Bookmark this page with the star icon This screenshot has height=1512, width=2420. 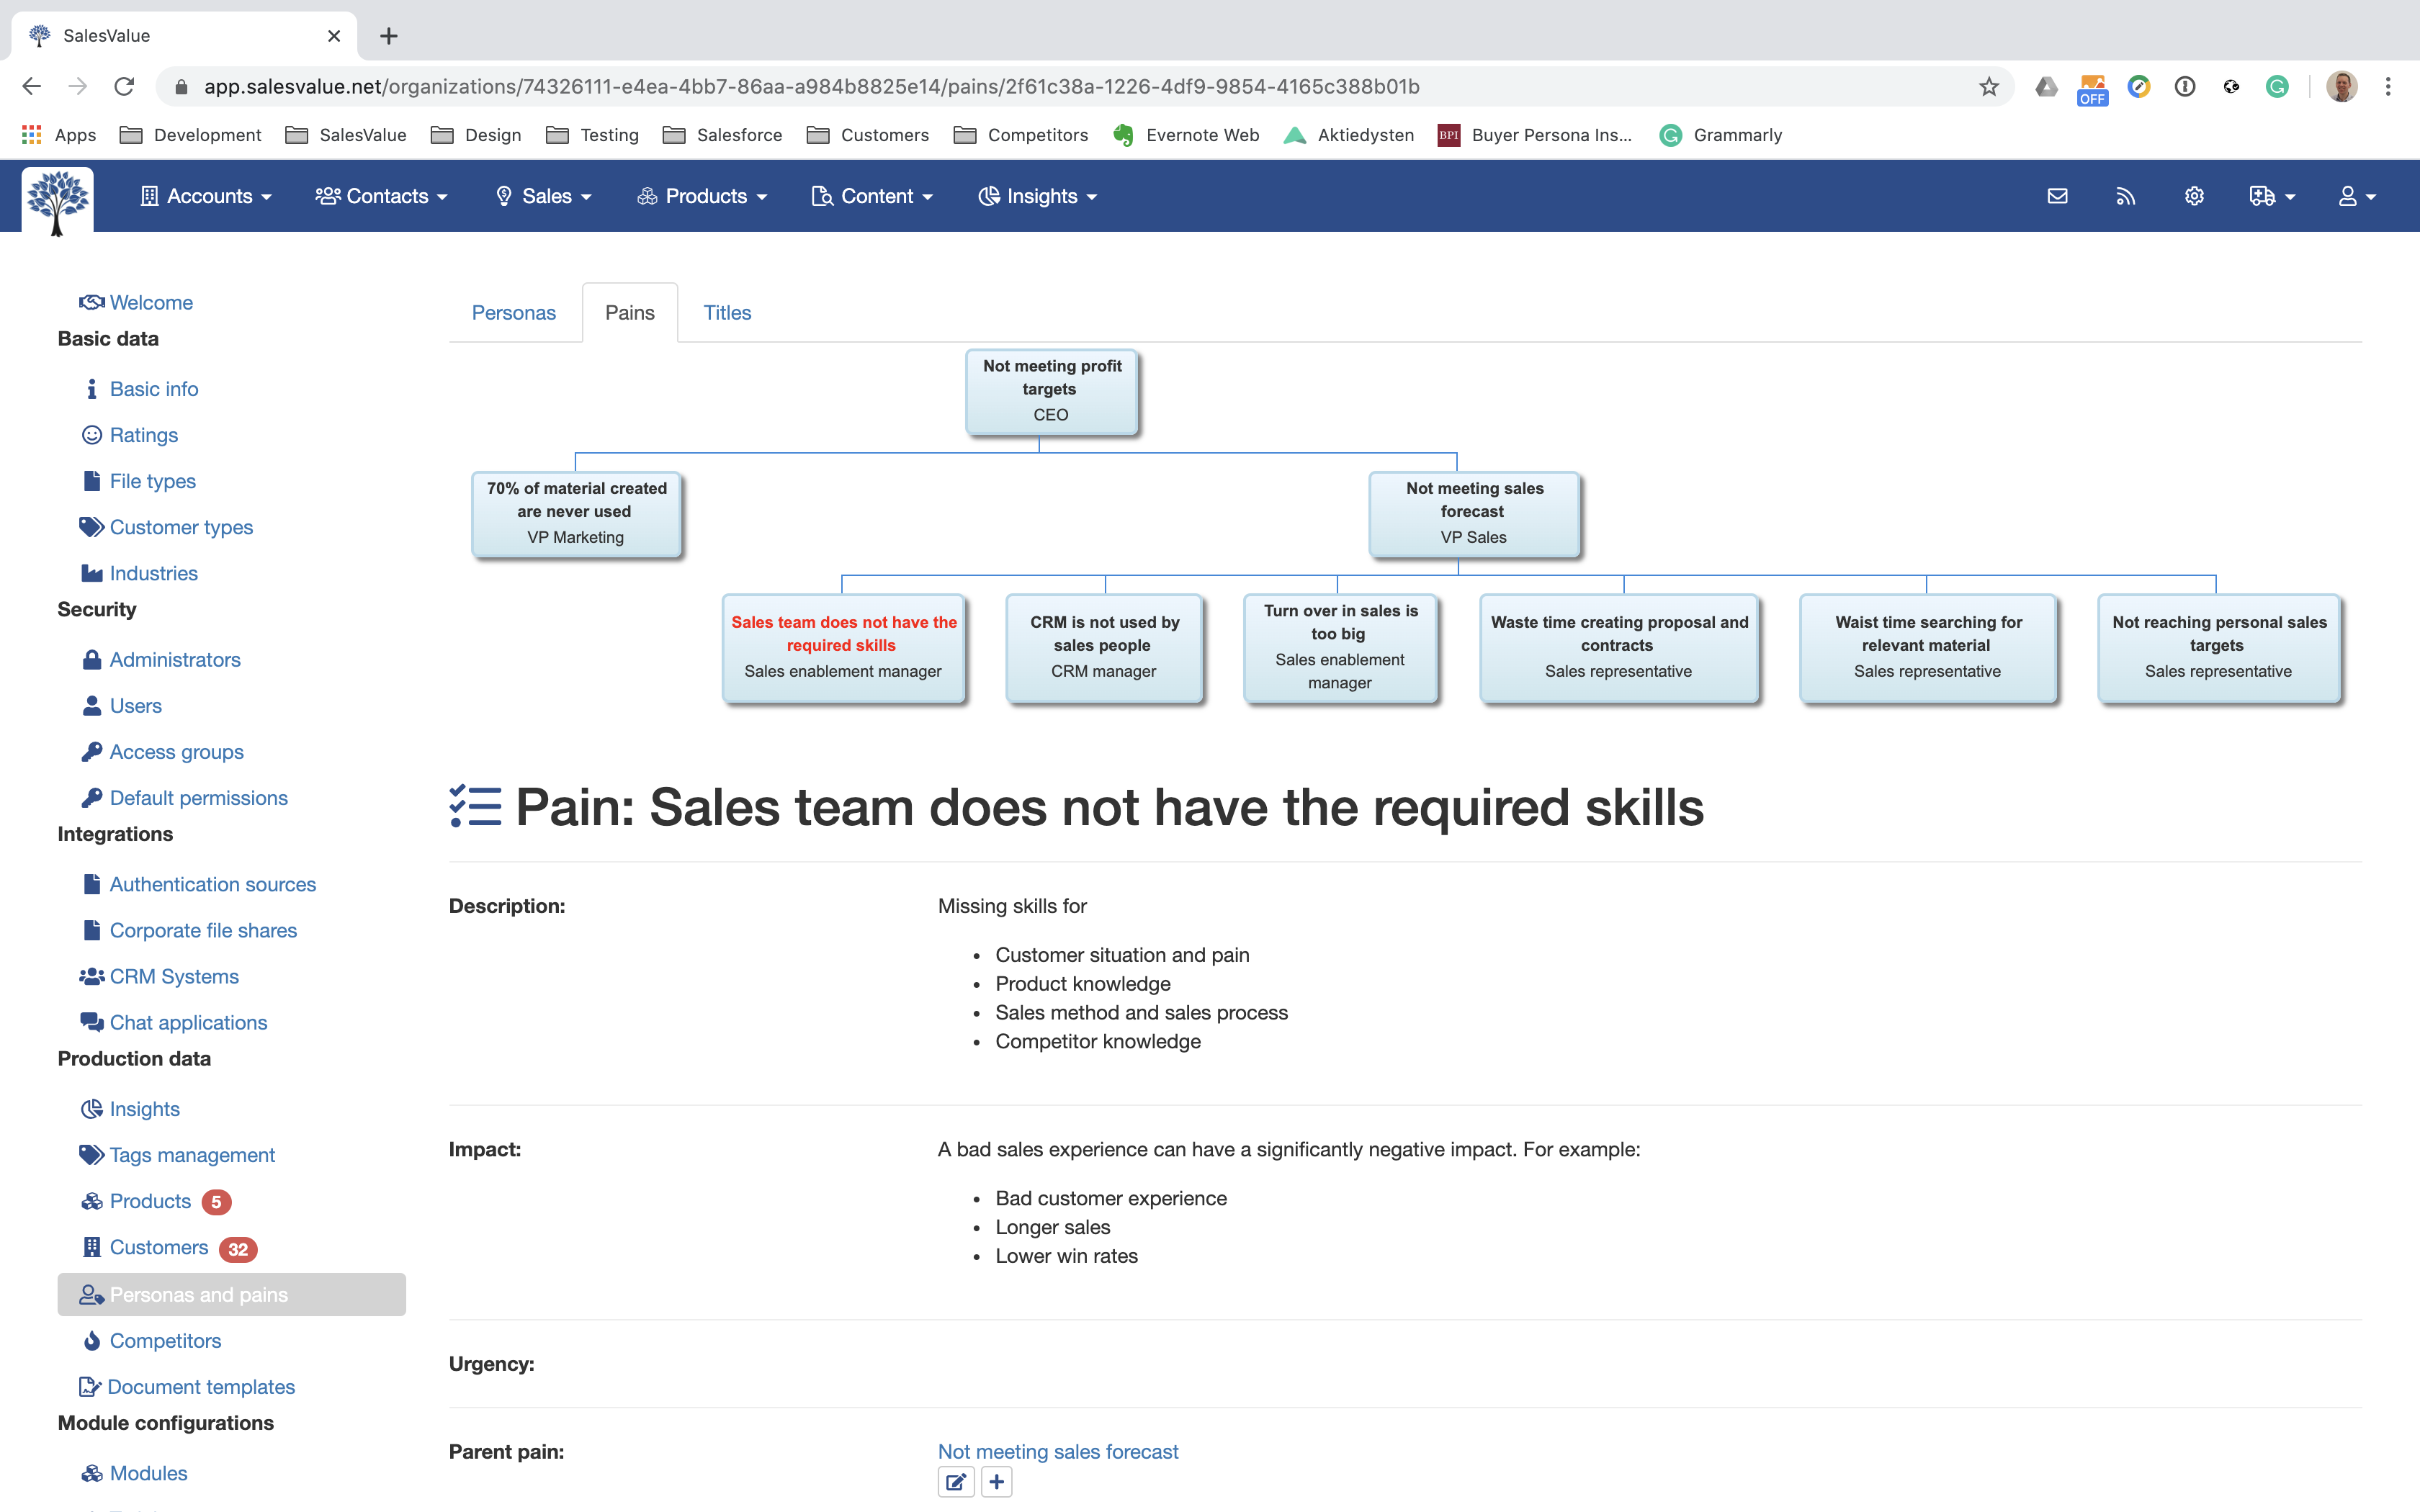pos(1988,87)
